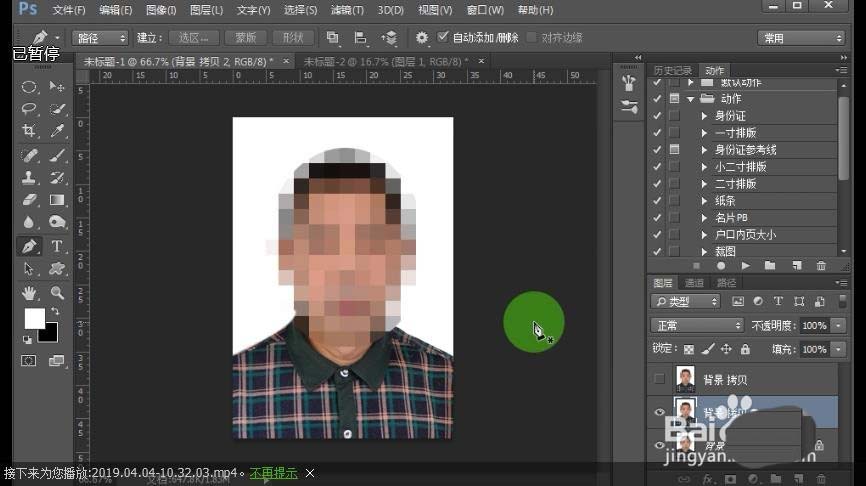The height and width of the screenshot is (486, 866).
Task: Delete action with trash icon
Action: coord(821,266)
